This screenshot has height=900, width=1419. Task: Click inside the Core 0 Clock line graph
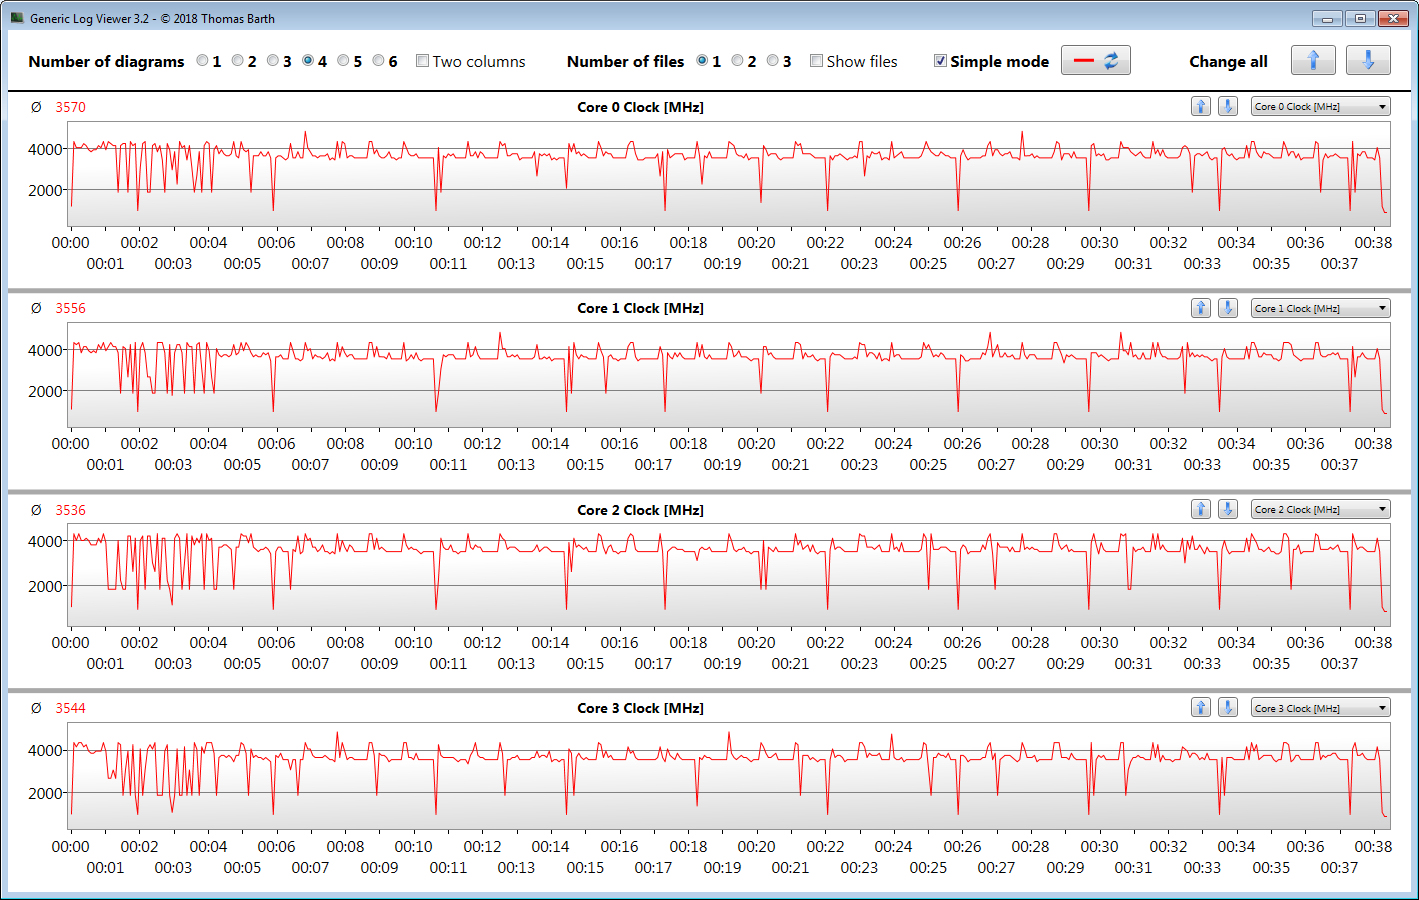coord(729,174)
